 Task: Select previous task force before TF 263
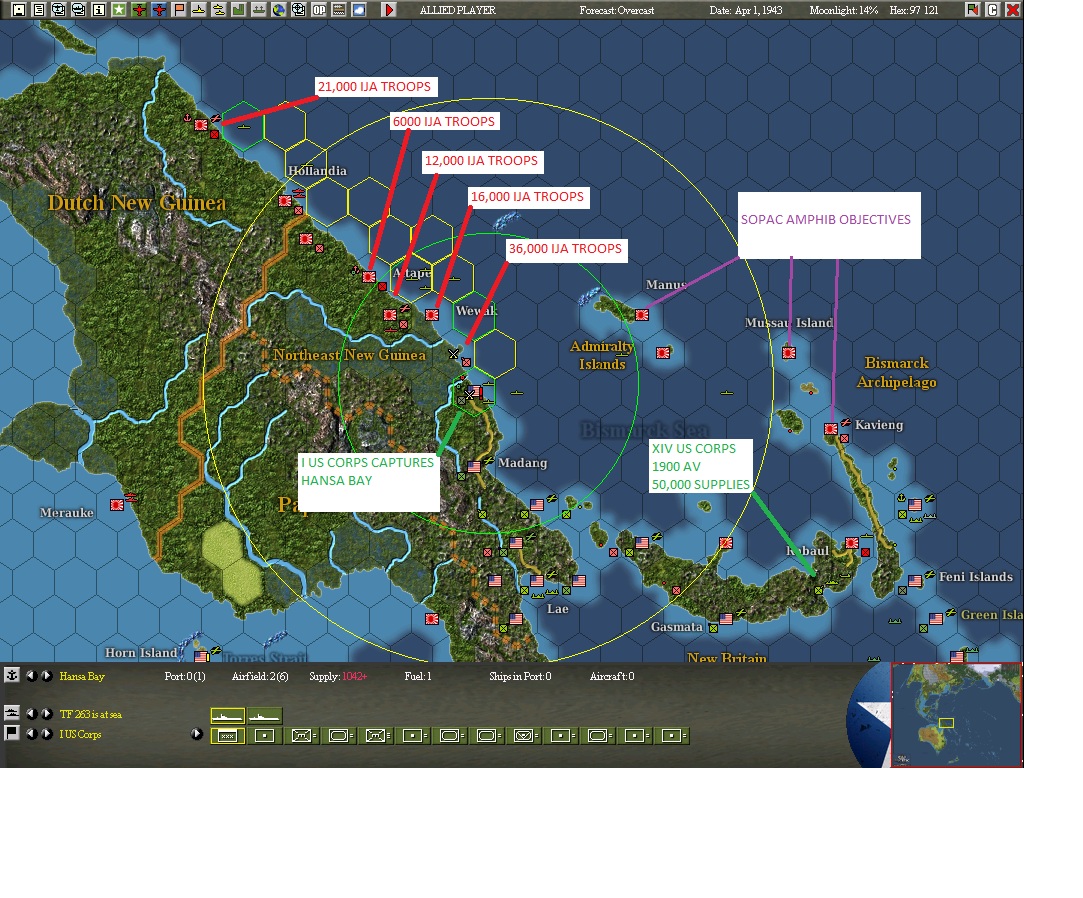pos(31,714)
